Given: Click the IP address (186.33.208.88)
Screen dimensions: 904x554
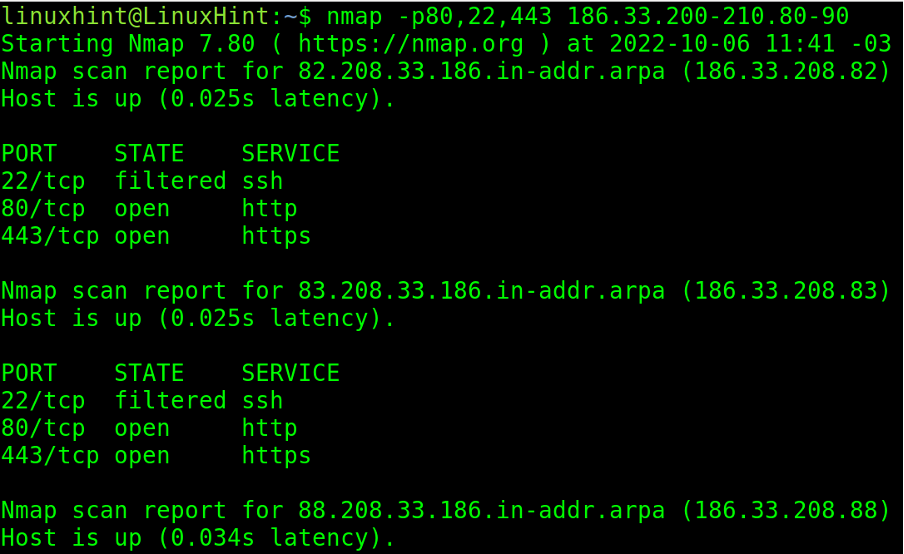Looking at the screenshot, I should point(786,511).
